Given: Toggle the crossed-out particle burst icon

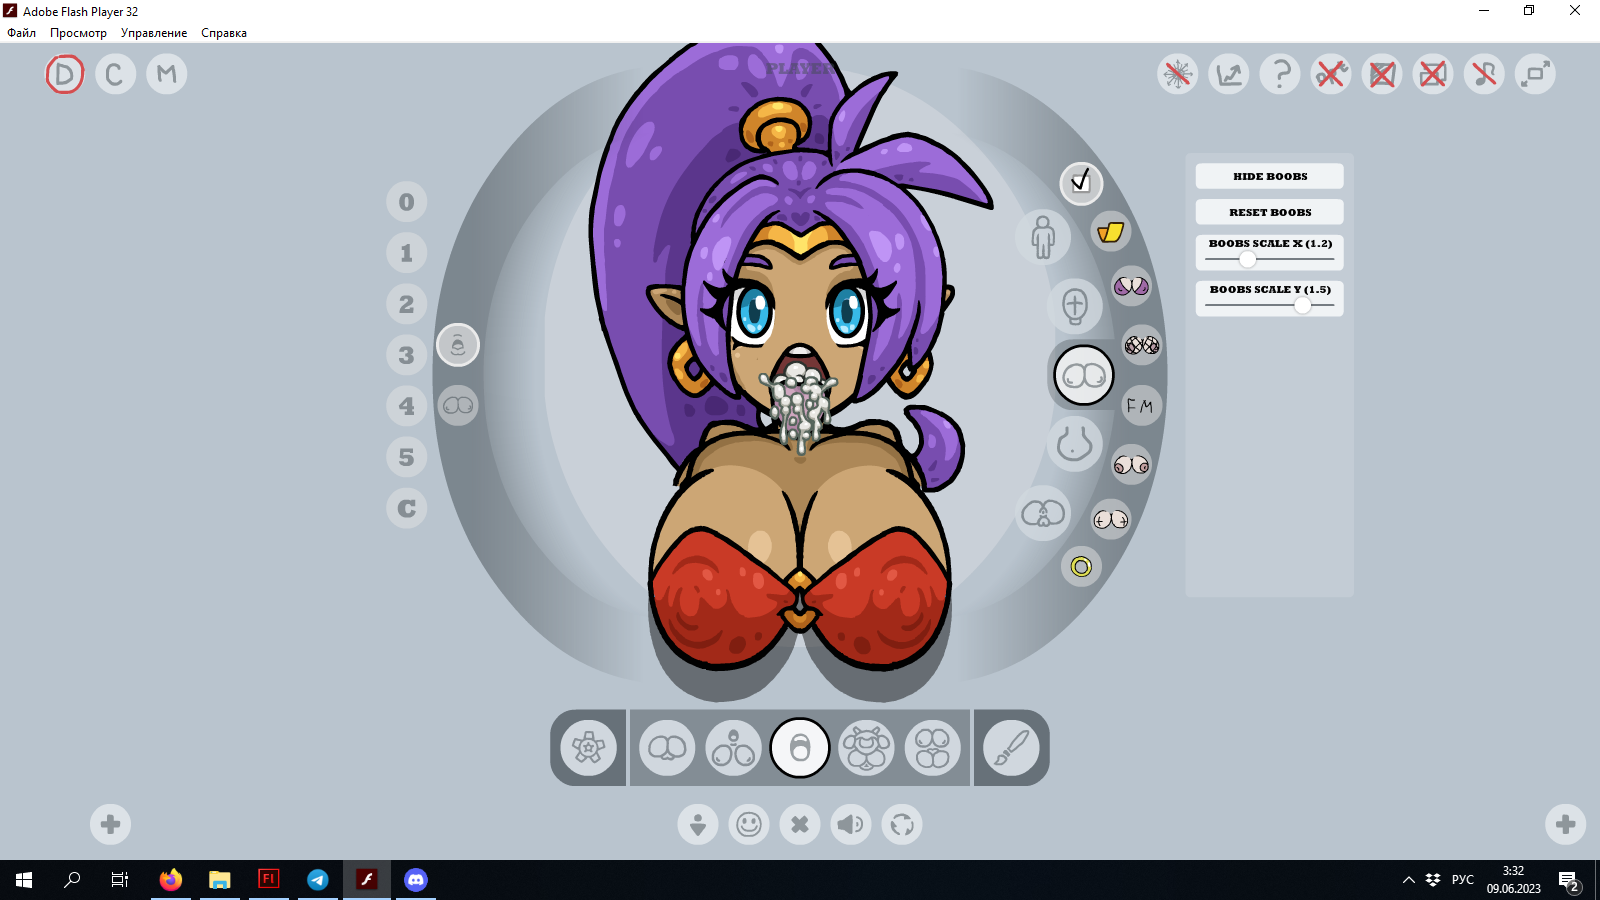Looking at the screenshot, I should [1178, 74].
